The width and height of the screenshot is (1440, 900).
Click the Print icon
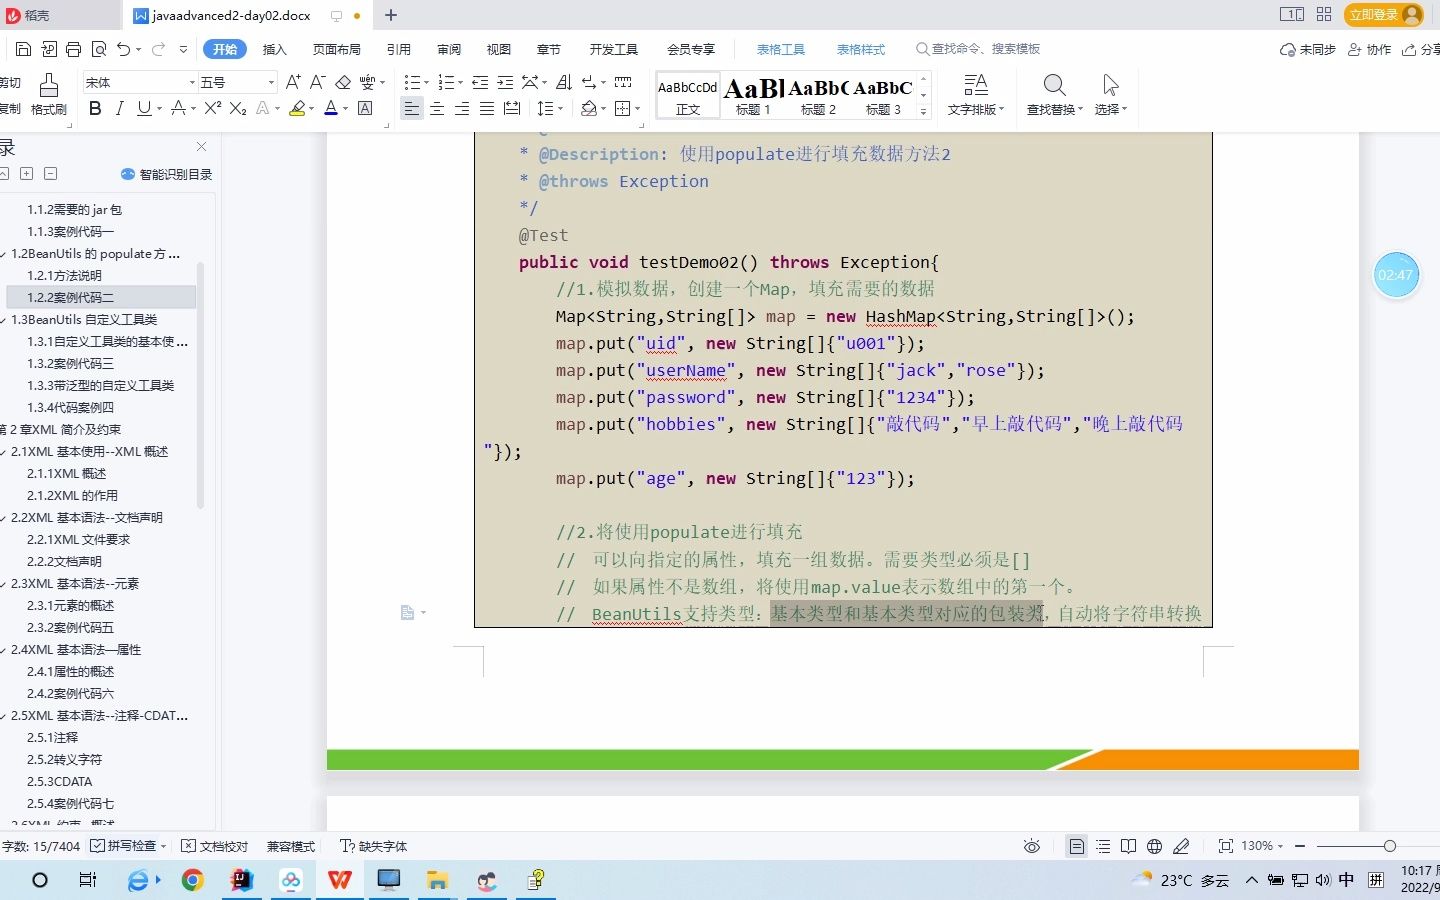click(x=73, y=49)
